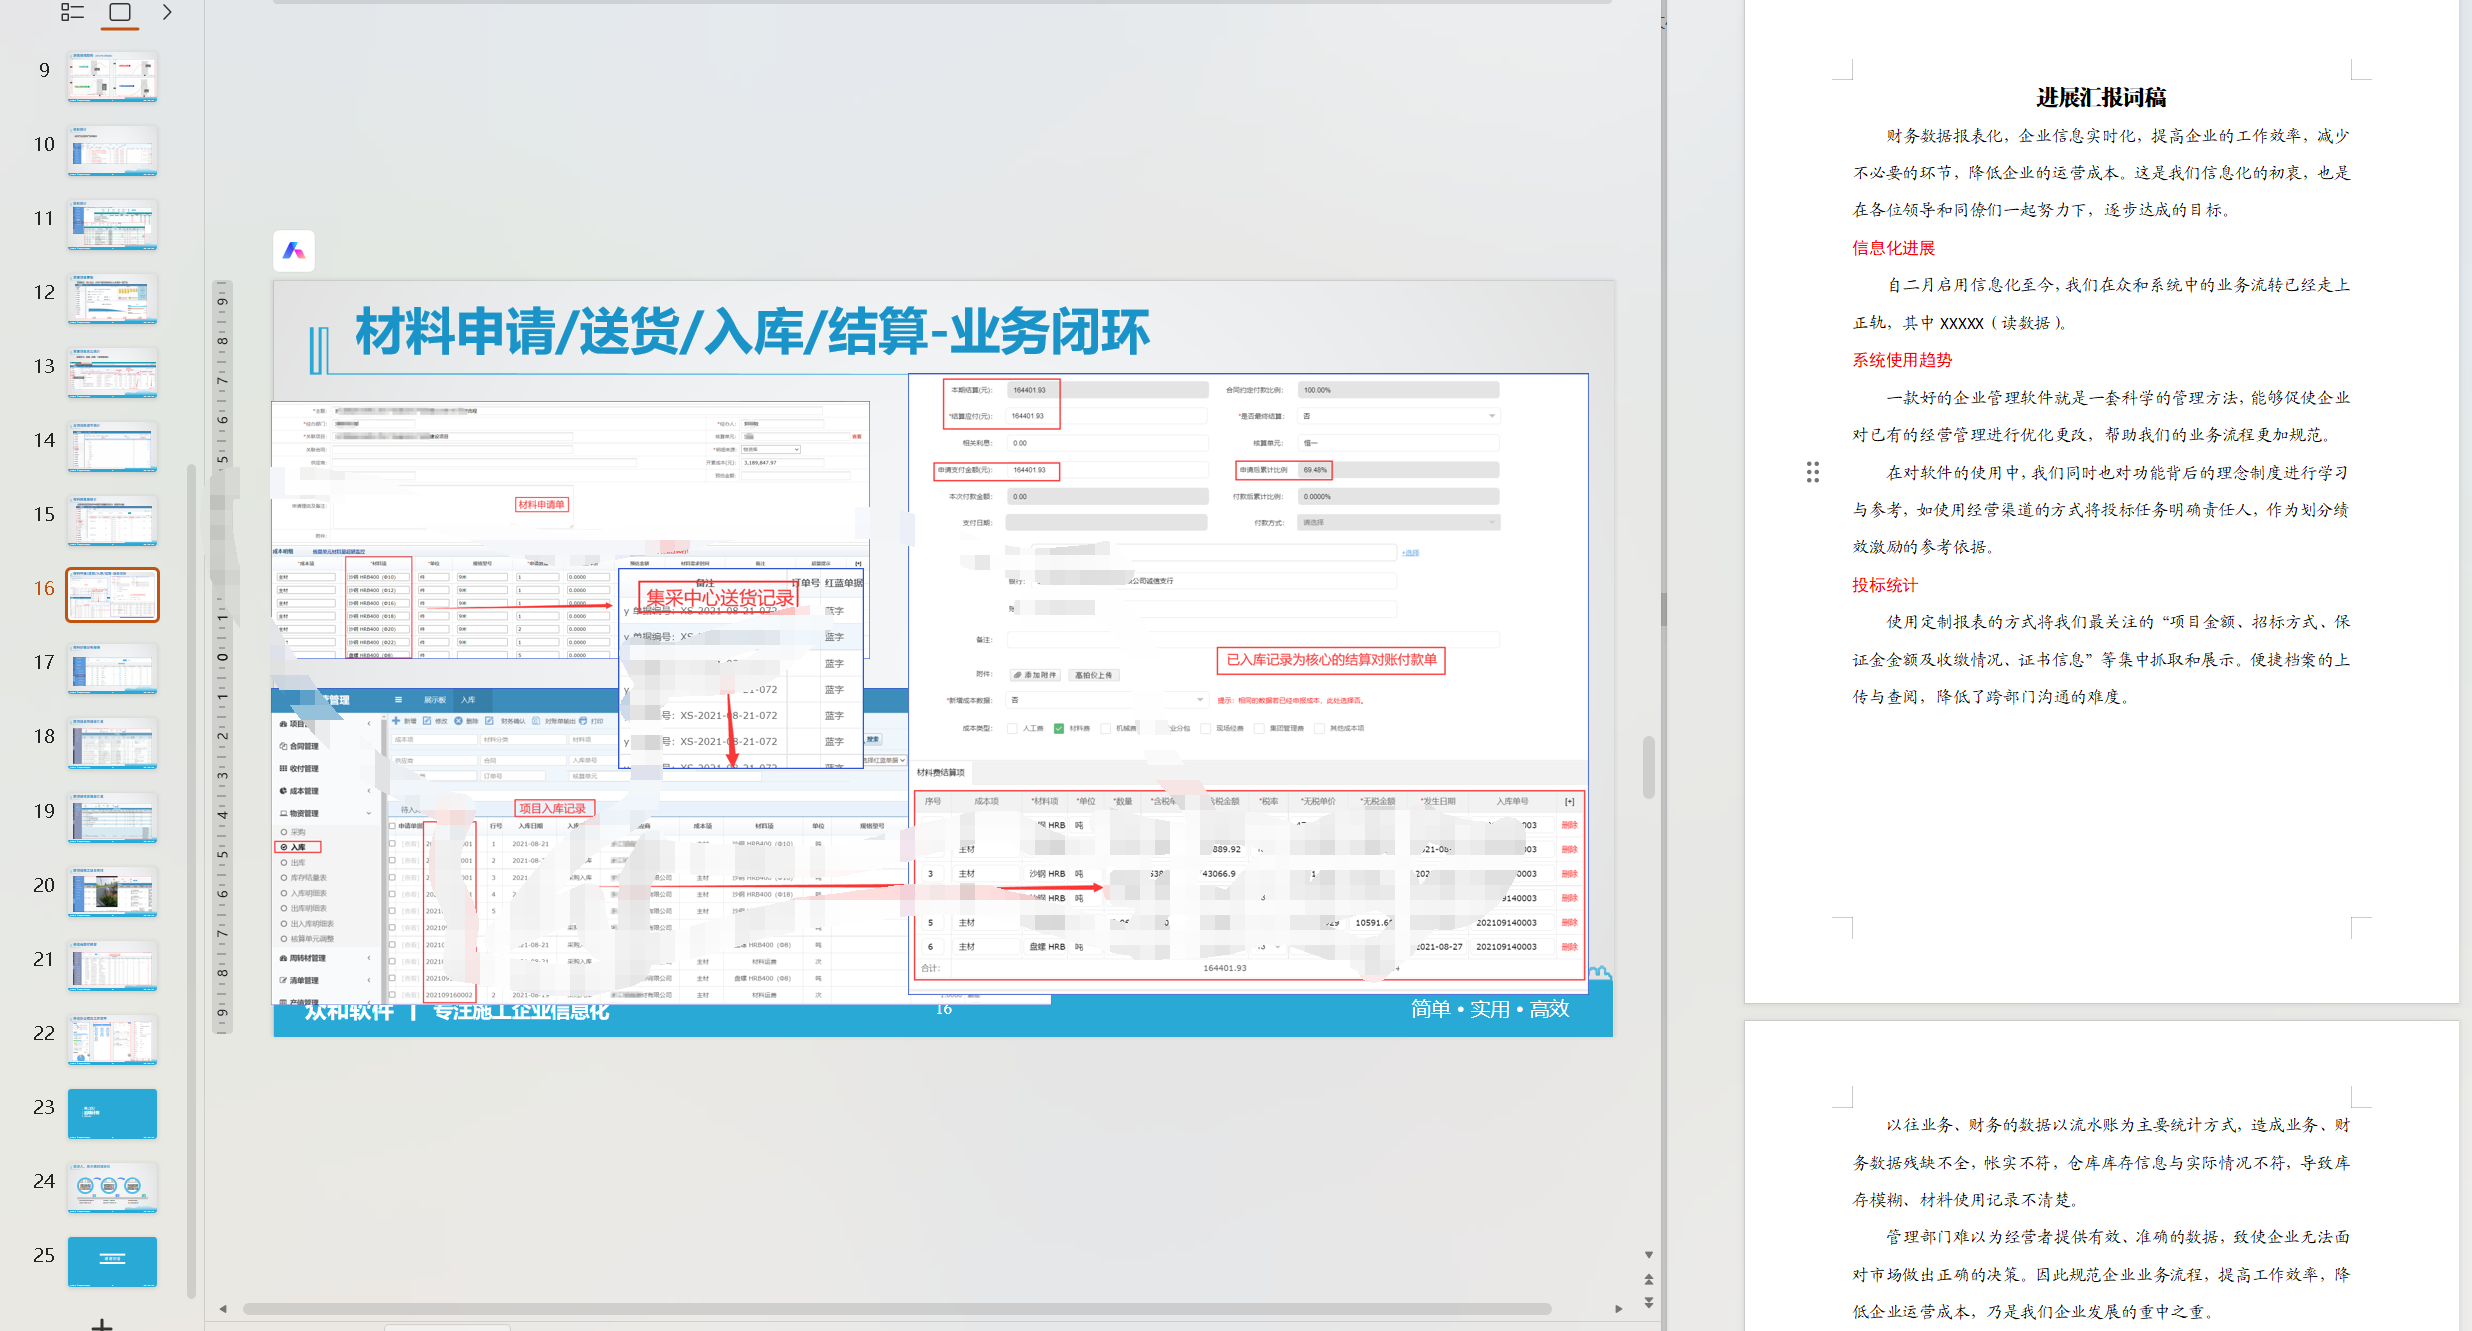Open slide 25 thumbnail
The width and height of the screenshot is (2472, 1331).
click(x=112, y=1261)
